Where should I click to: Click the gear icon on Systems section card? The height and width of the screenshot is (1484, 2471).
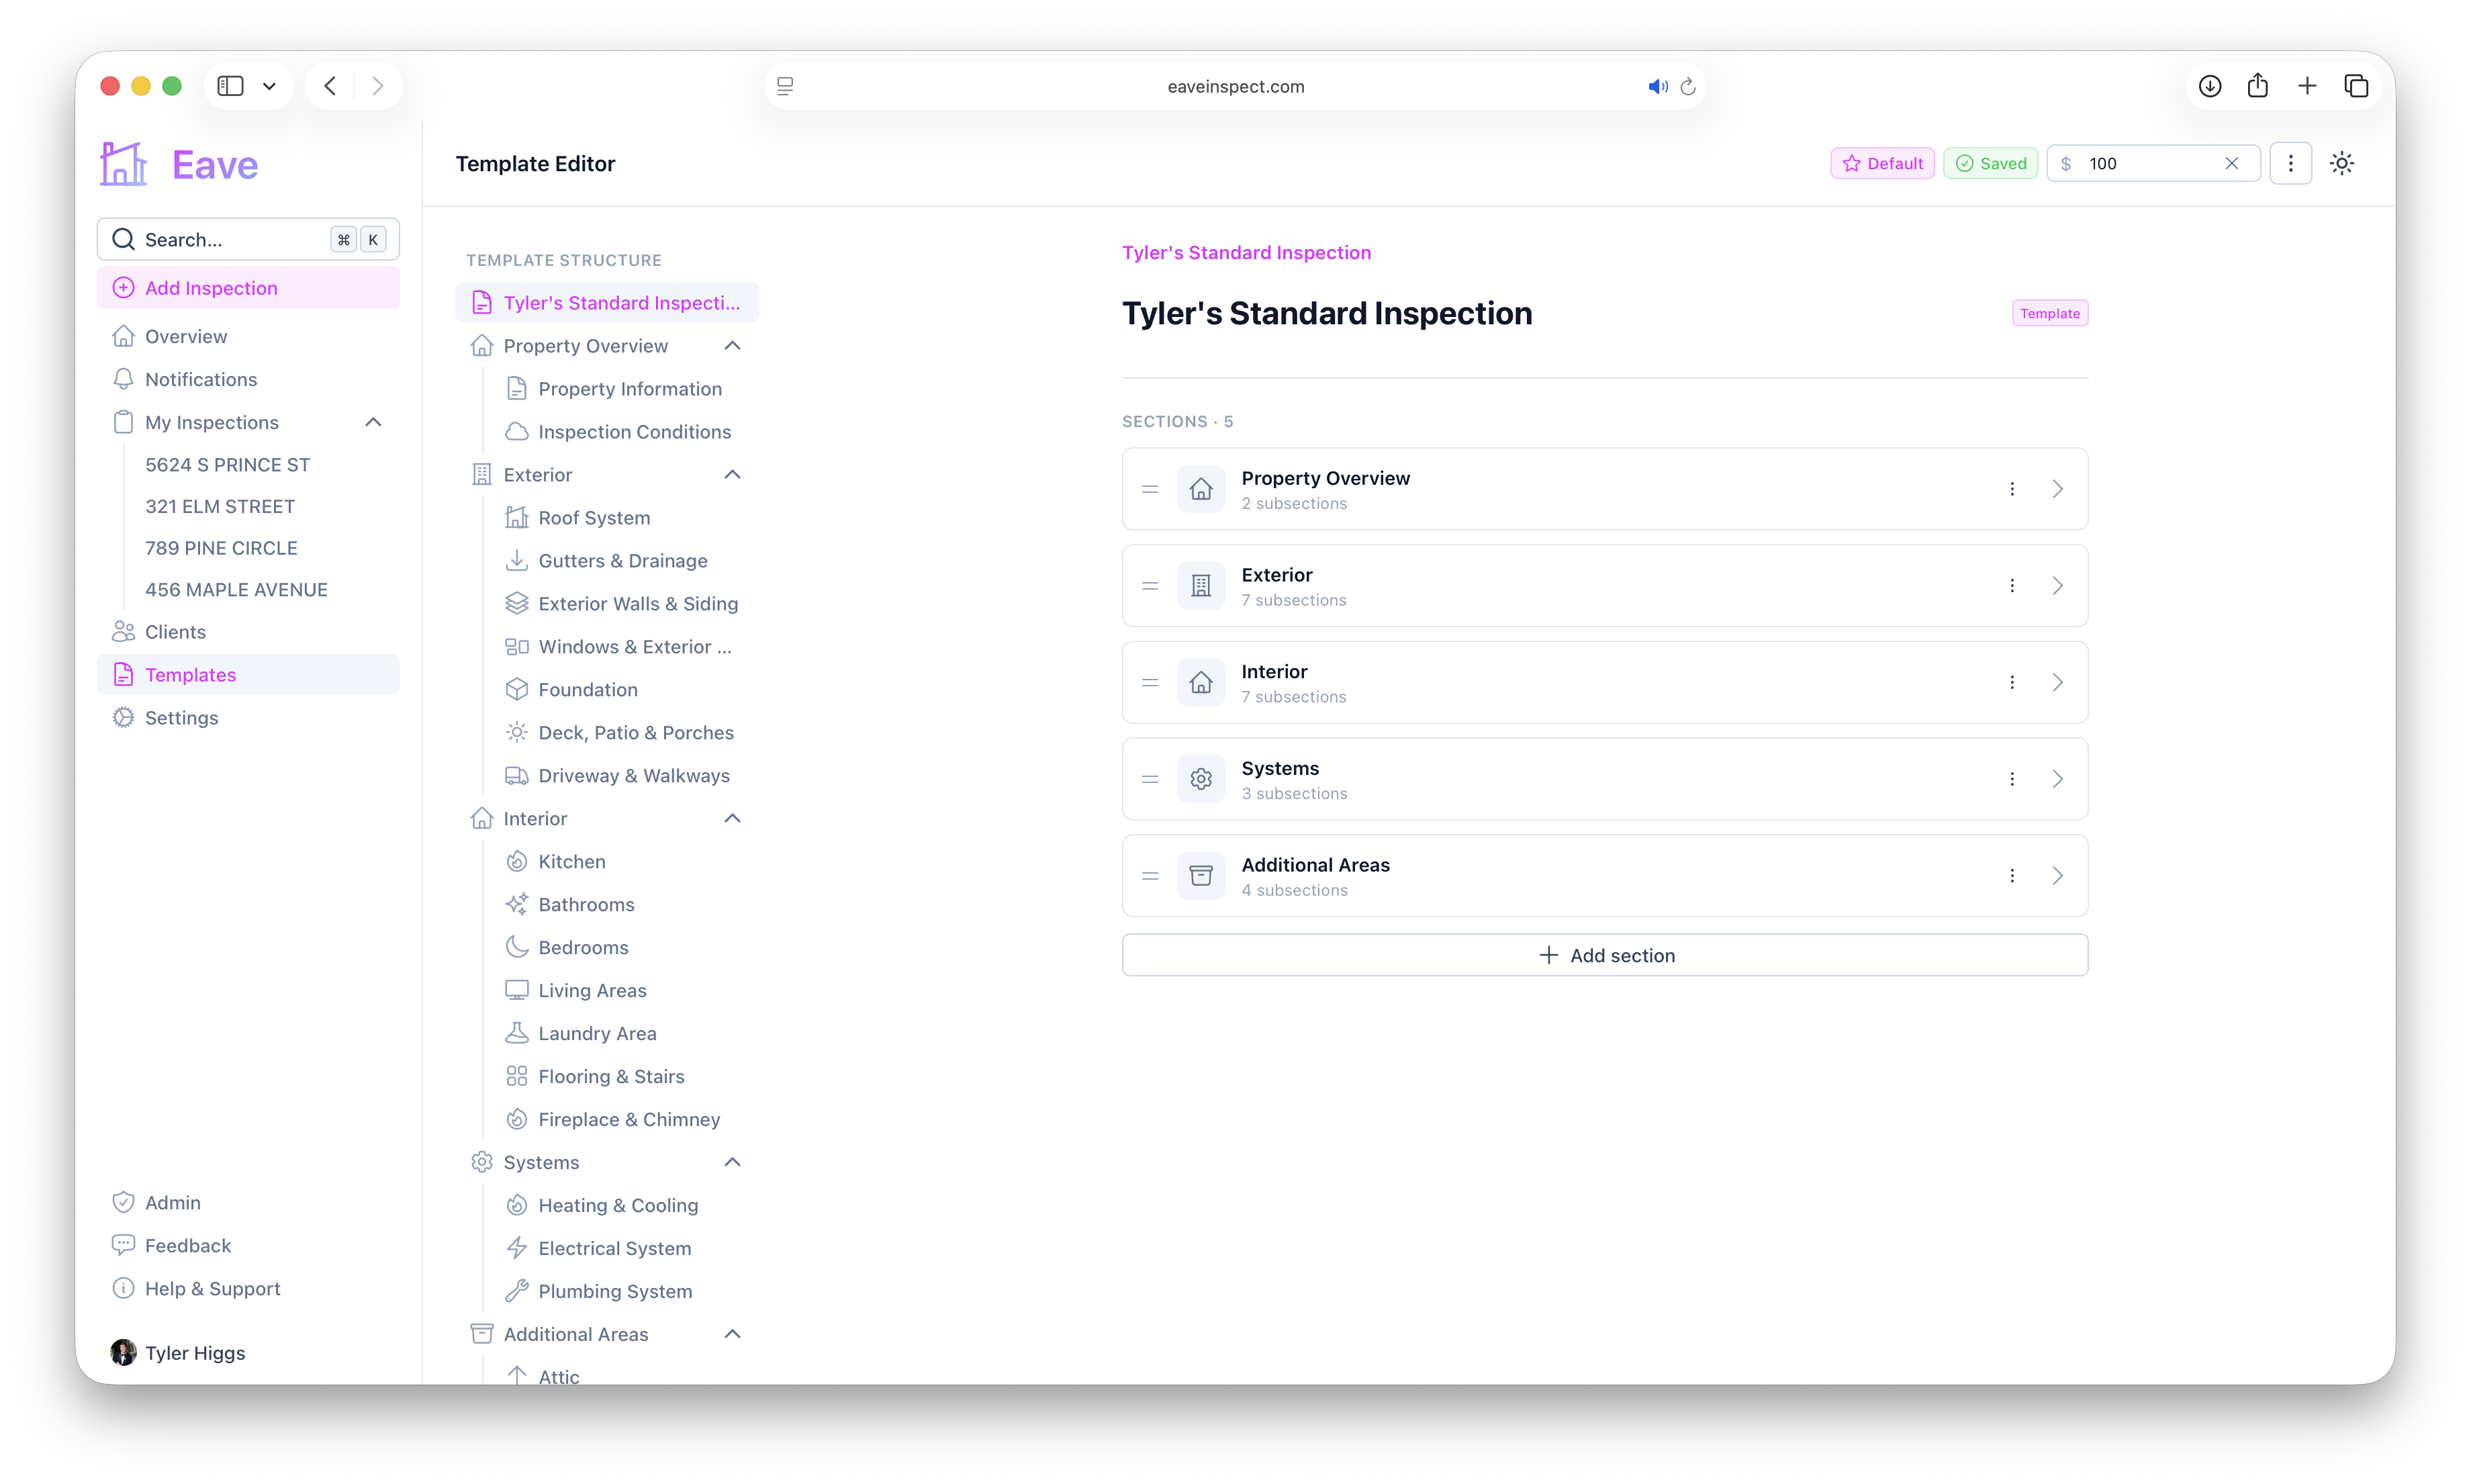(1200, 779)
